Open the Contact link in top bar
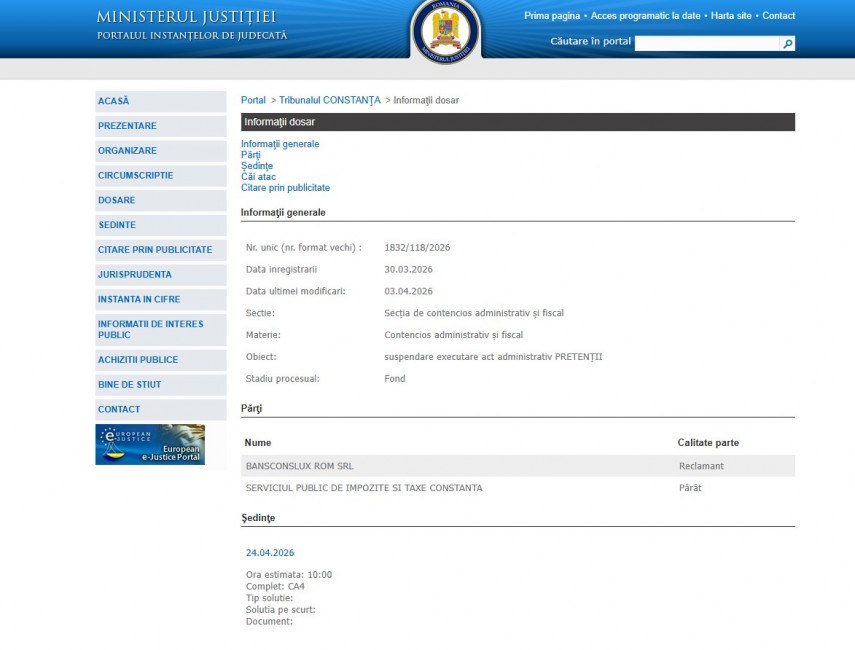The height and width of the screenshot is (650, 855). click(x=779, y=16)
